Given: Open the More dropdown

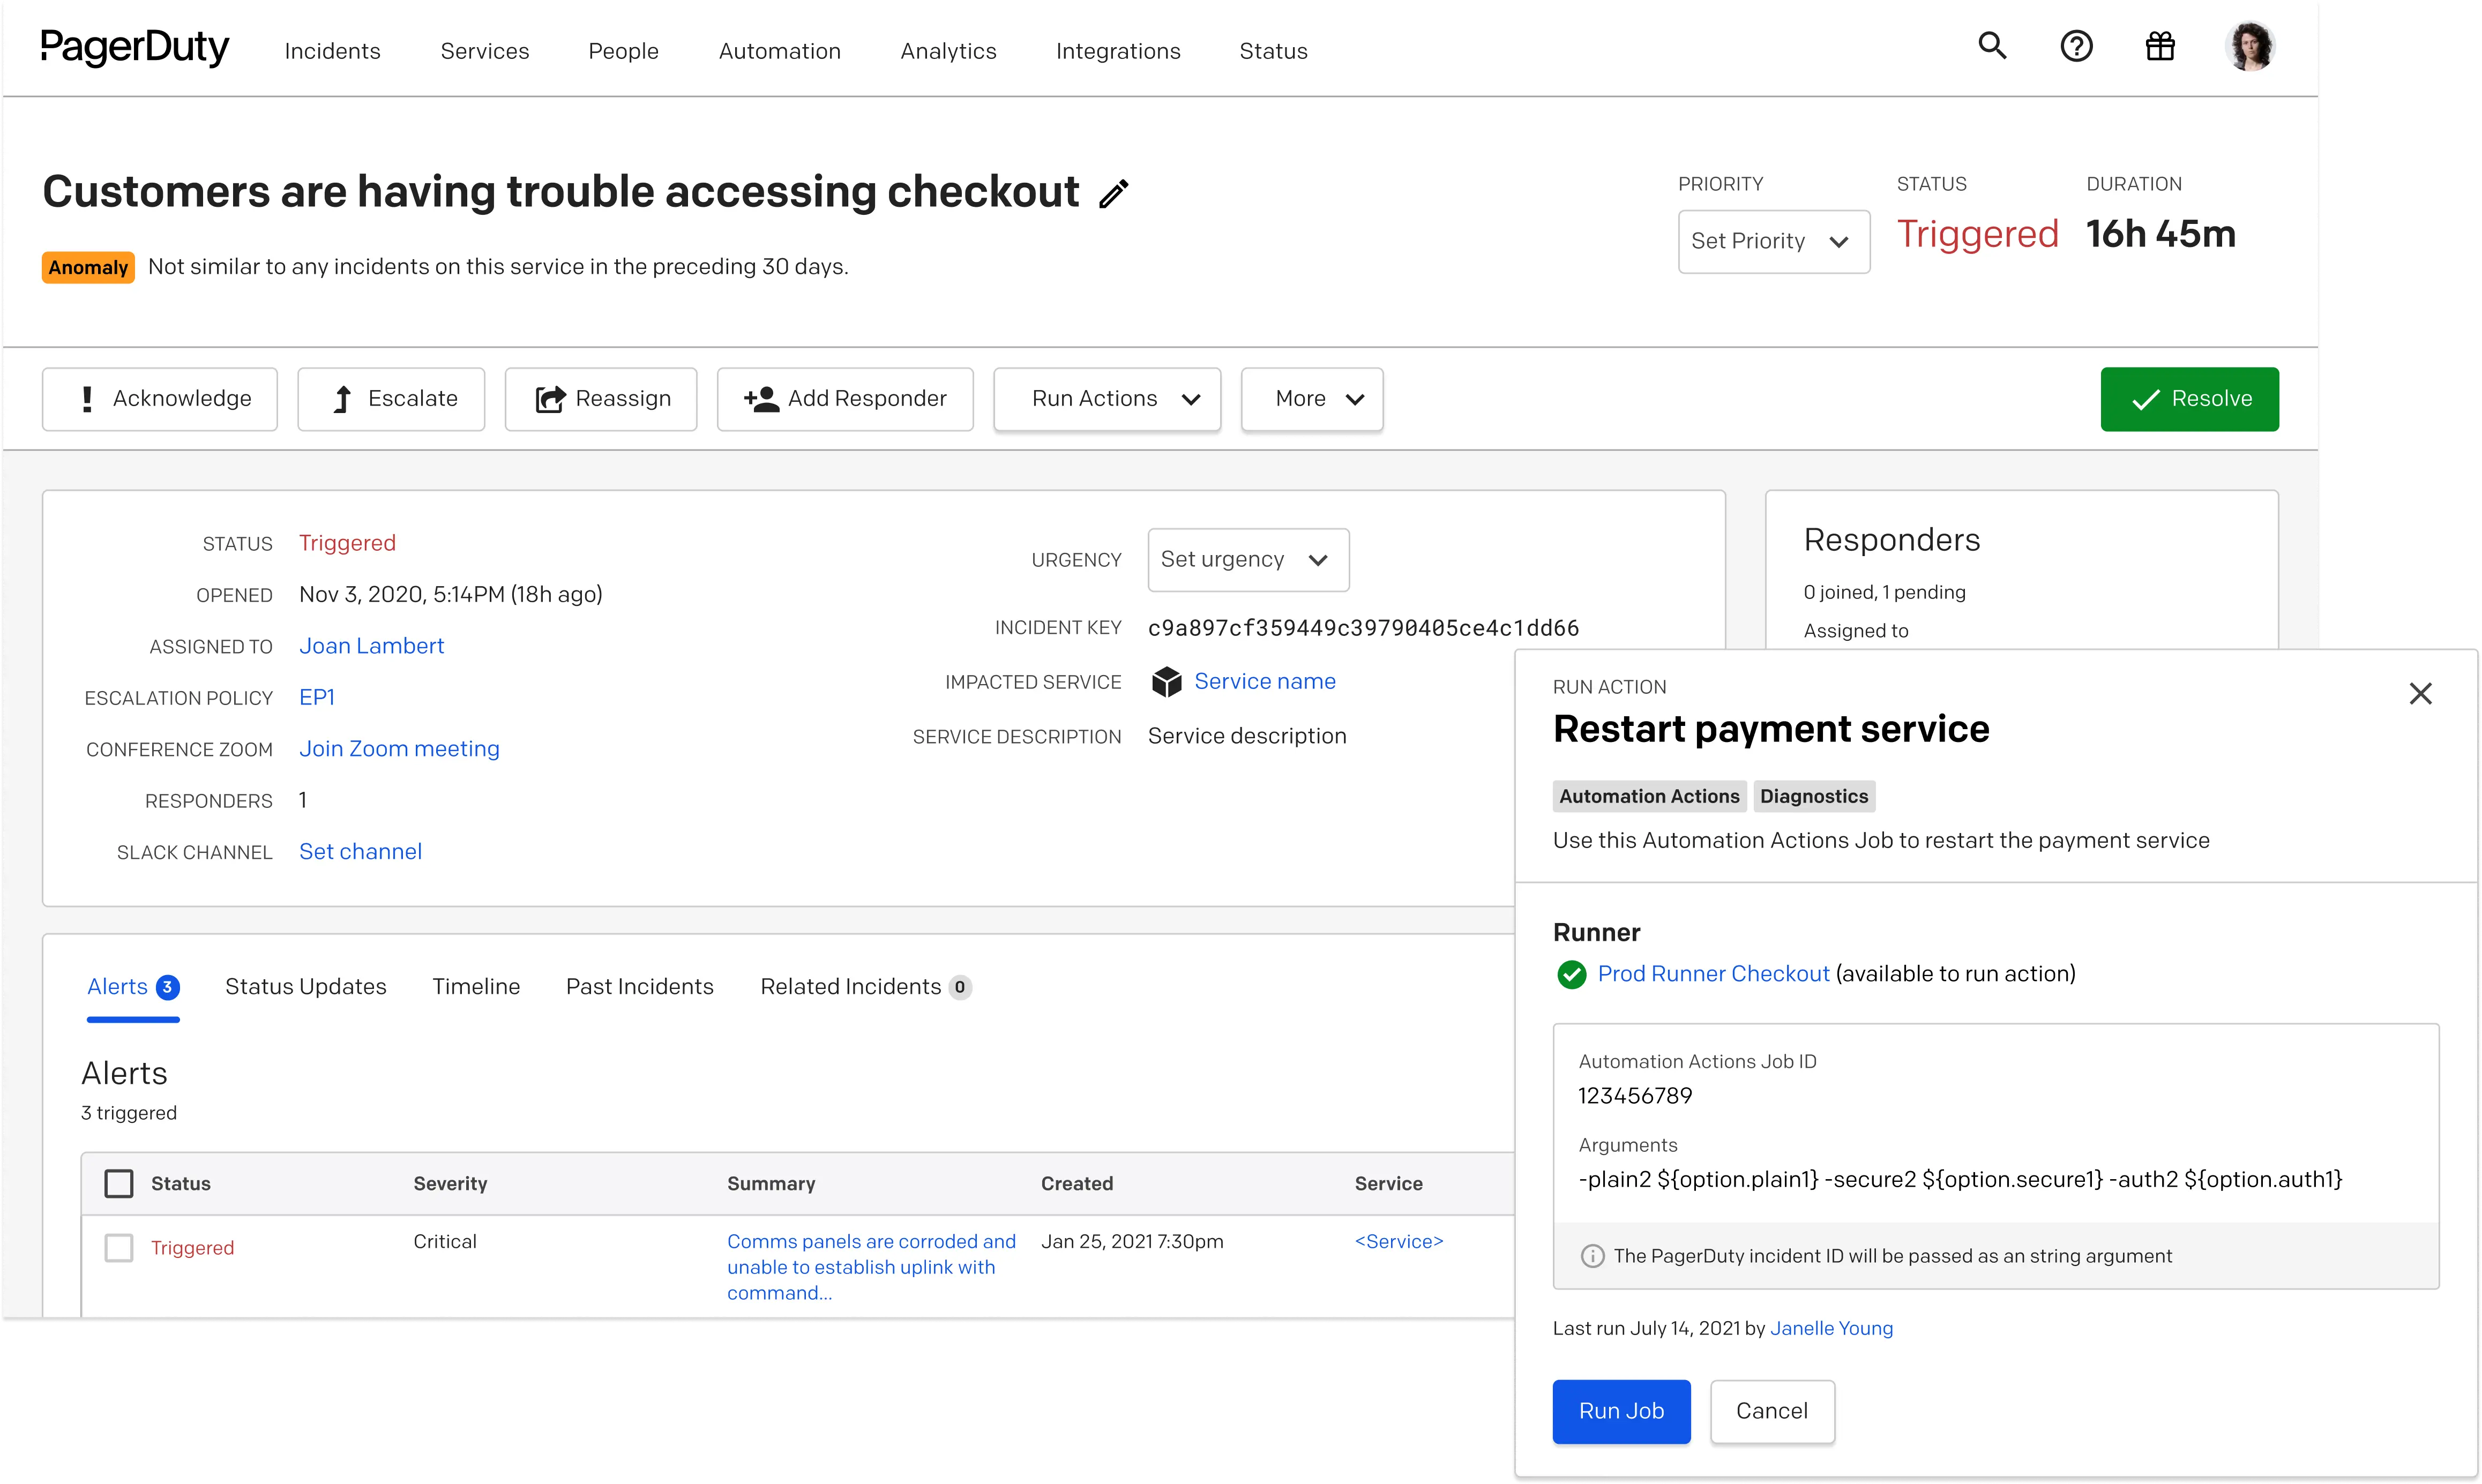Looking at the screenshot, I should [x=1311, y=399].
